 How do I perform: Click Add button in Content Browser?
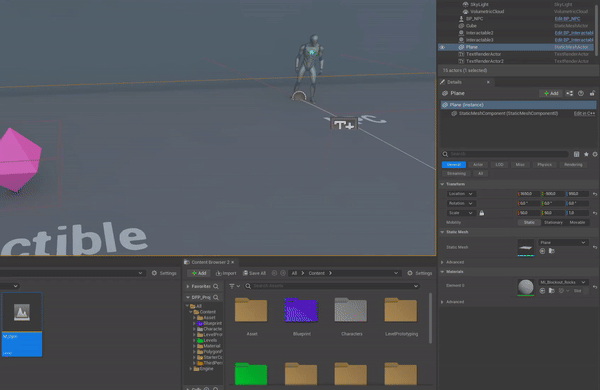(x=199, y=273)
